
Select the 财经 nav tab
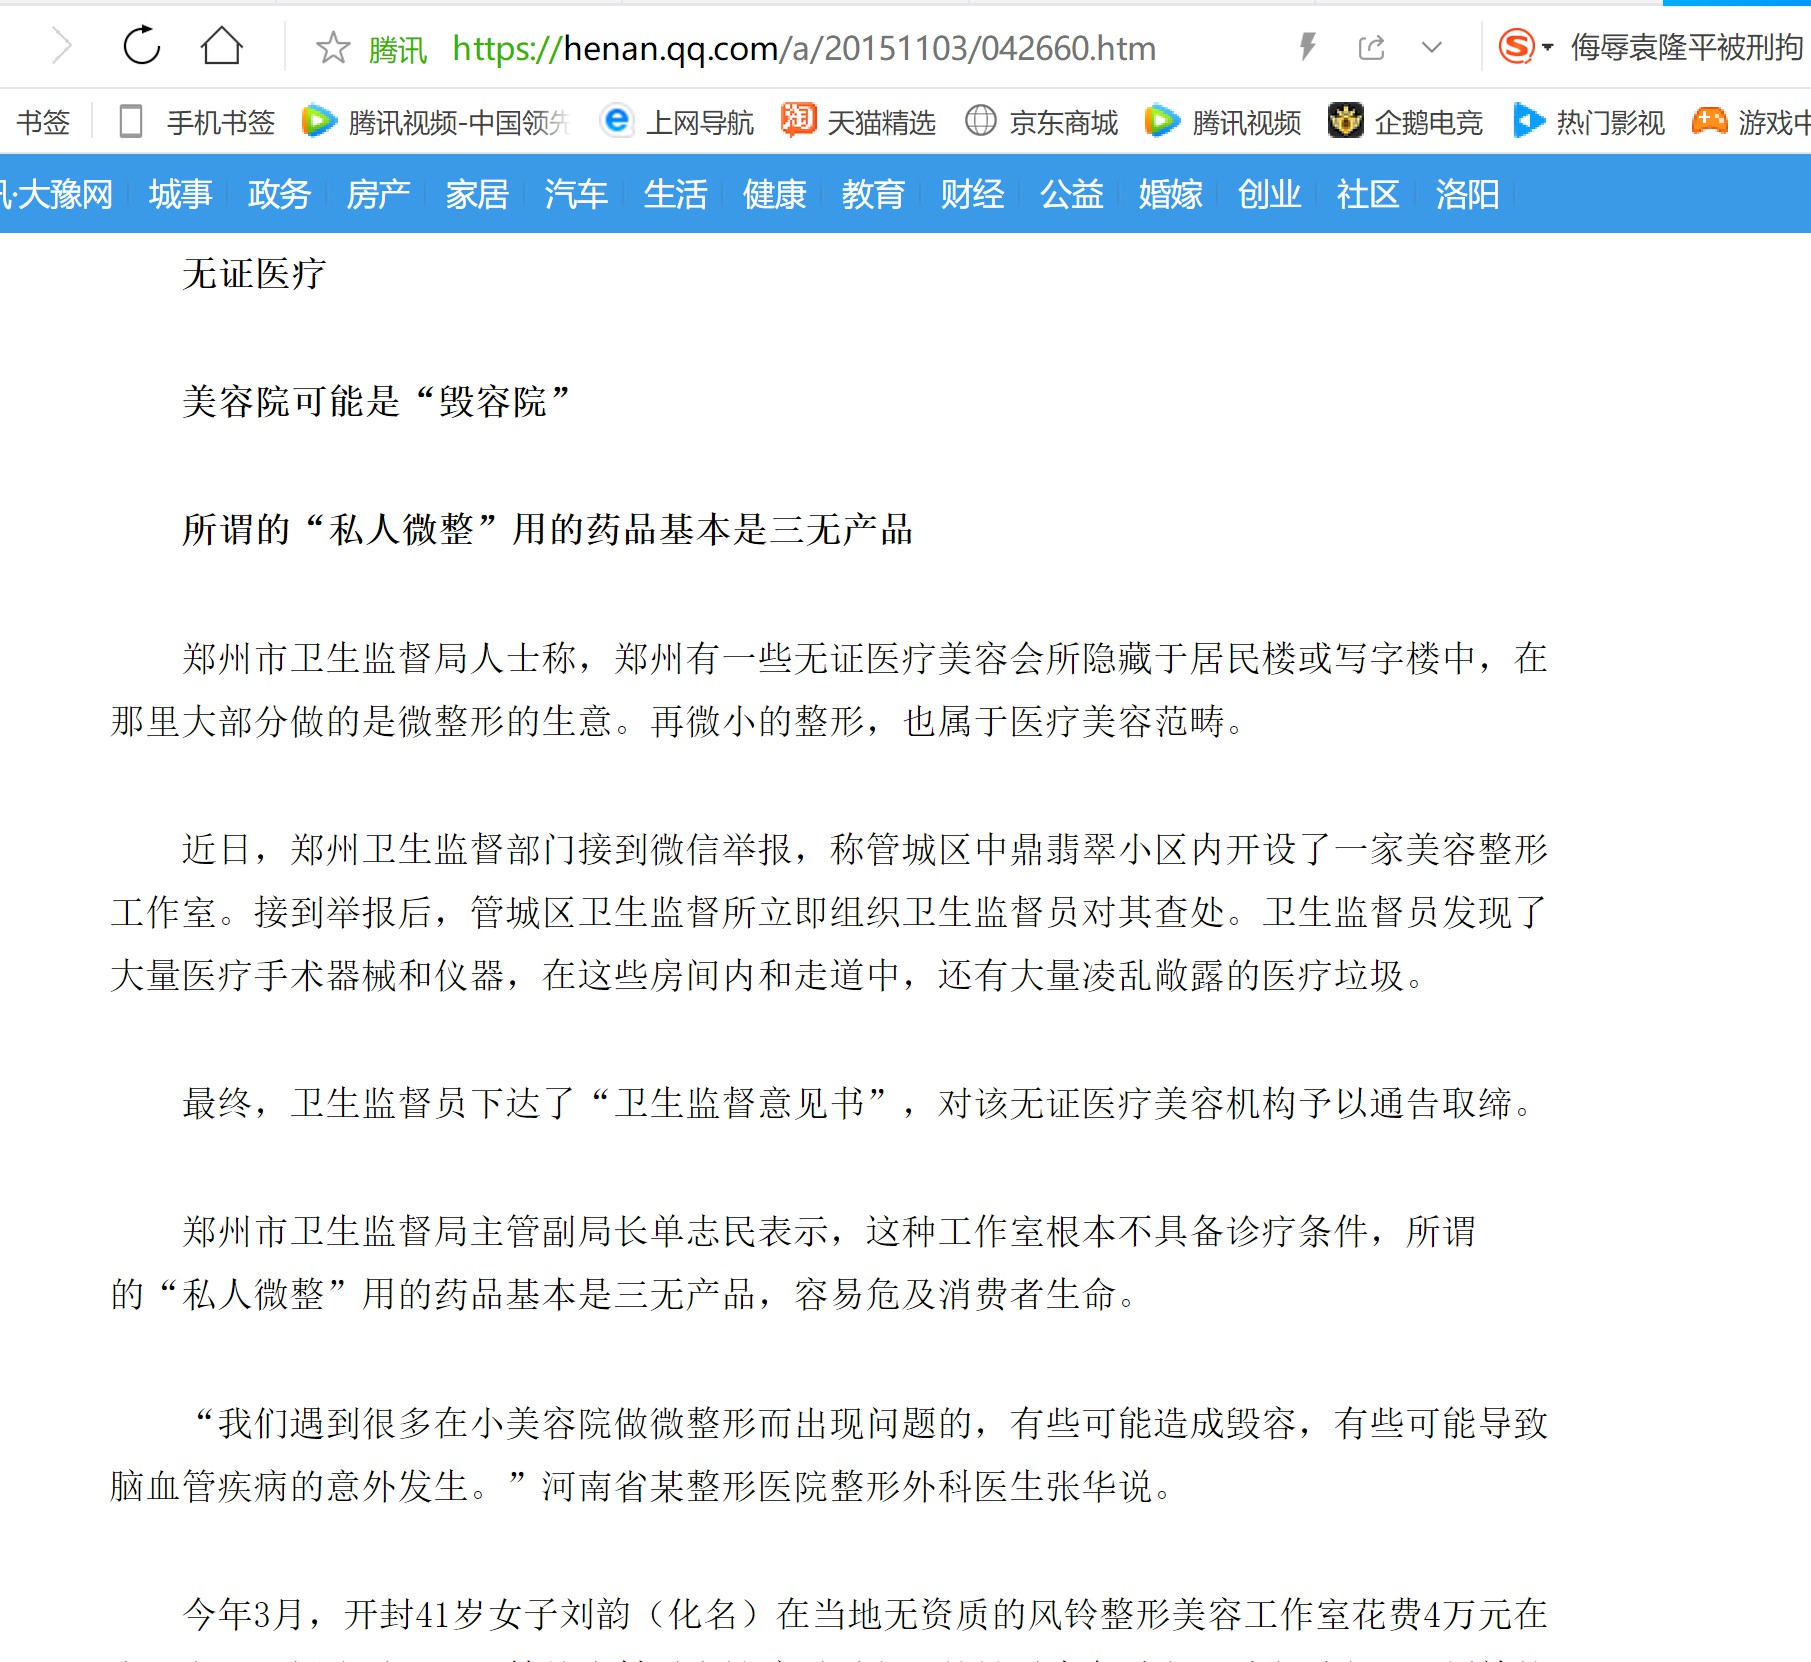coord(972,194)
